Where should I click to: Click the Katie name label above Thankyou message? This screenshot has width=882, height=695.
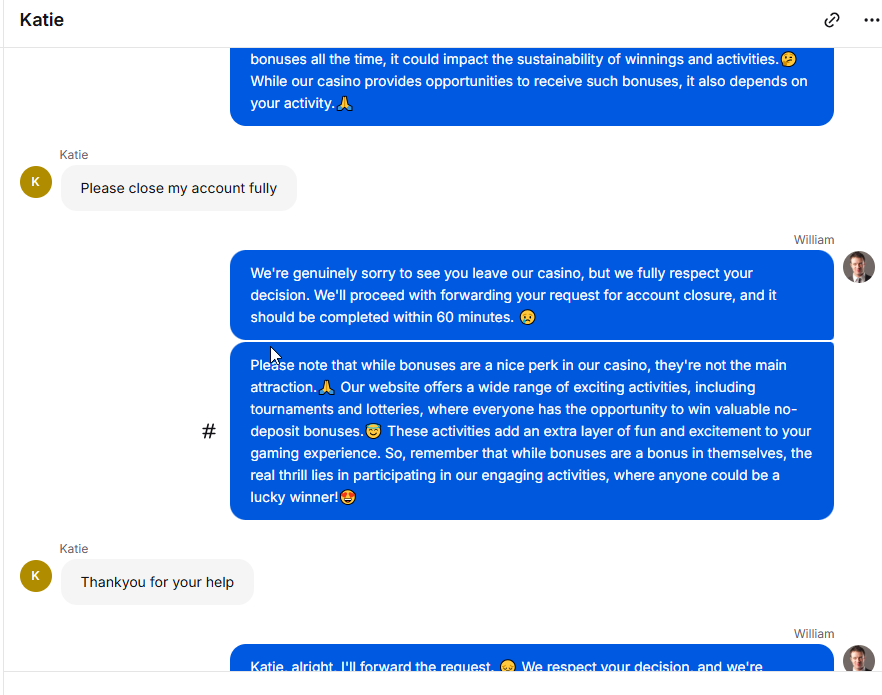point(74,549)
